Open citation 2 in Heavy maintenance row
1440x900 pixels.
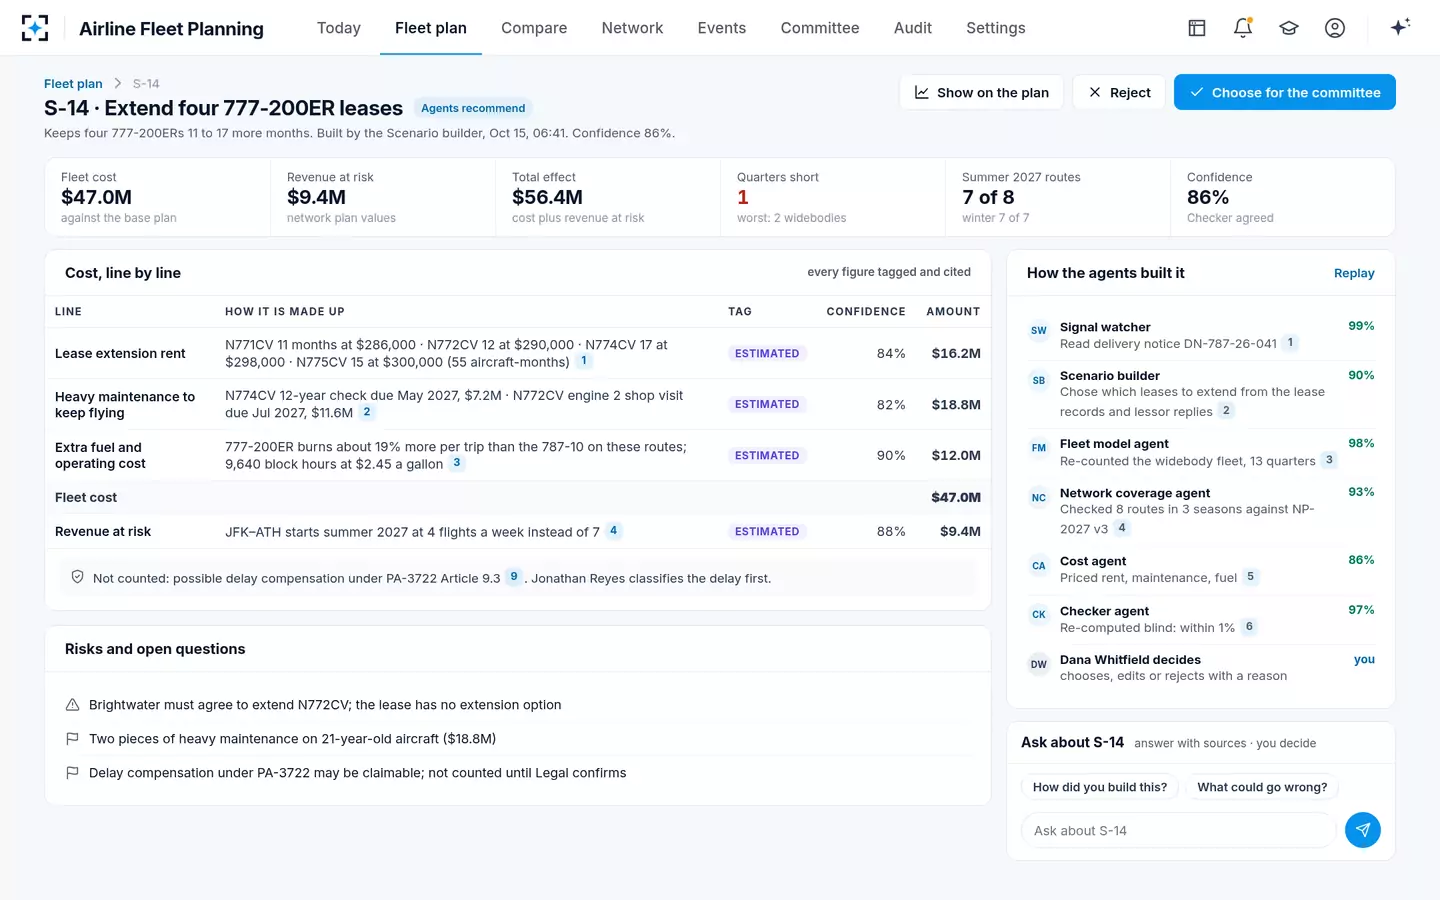(367, 412)
